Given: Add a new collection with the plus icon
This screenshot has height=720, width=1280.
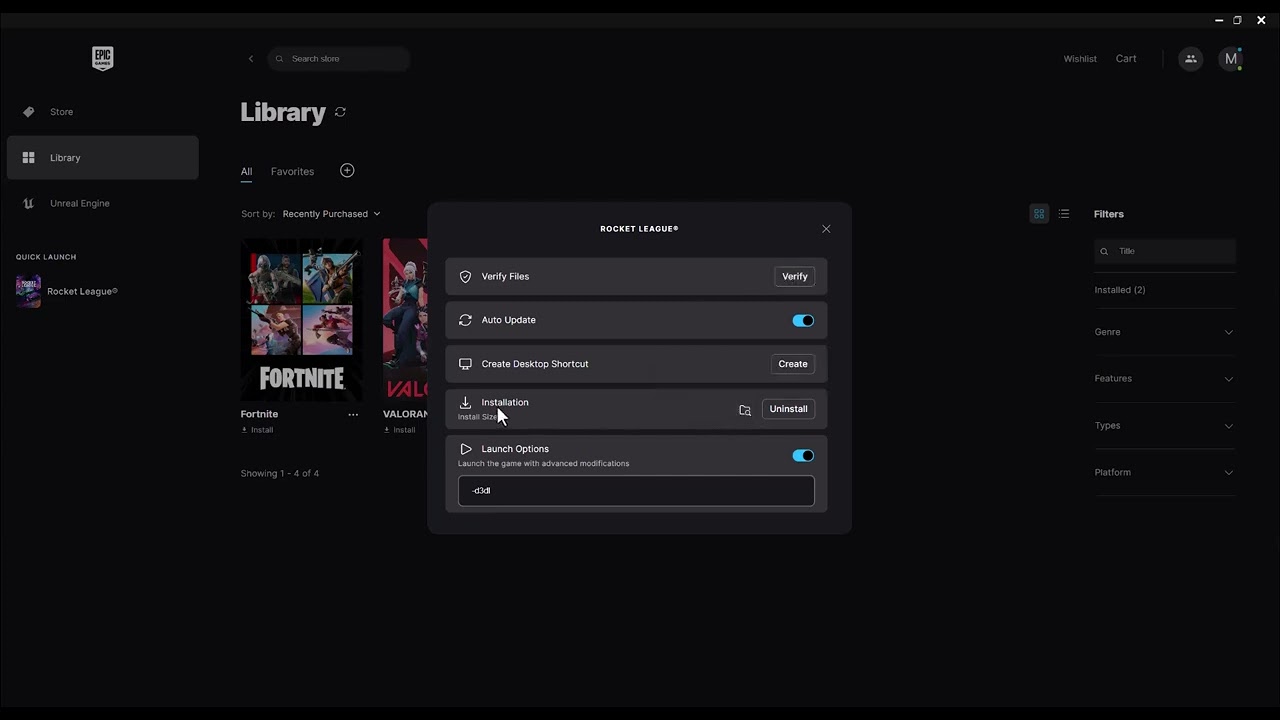Looking at the screenshot, I should [x=347, y=171].
